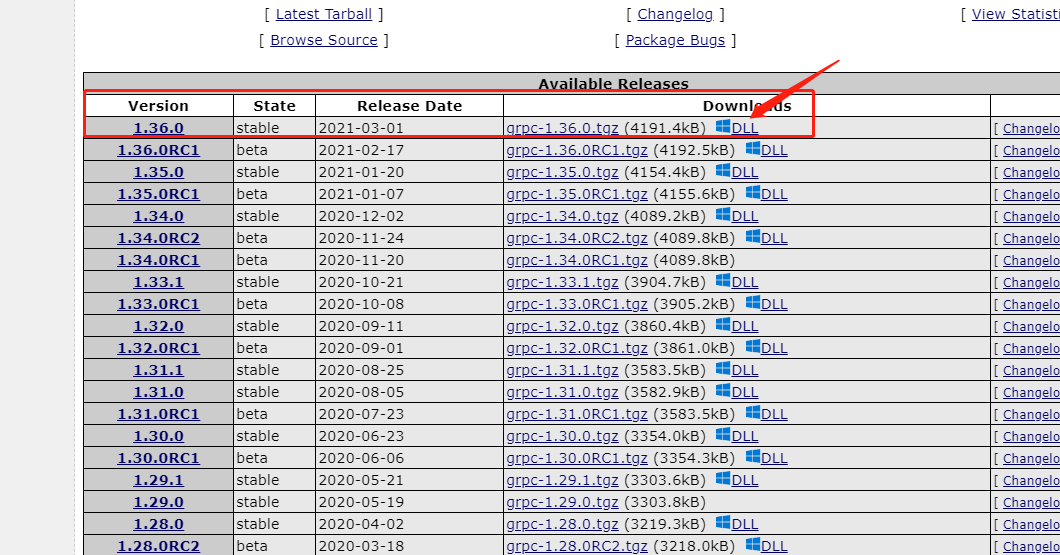Open the Changelog link for 1.36.0 row

[x=1031, y=128]
